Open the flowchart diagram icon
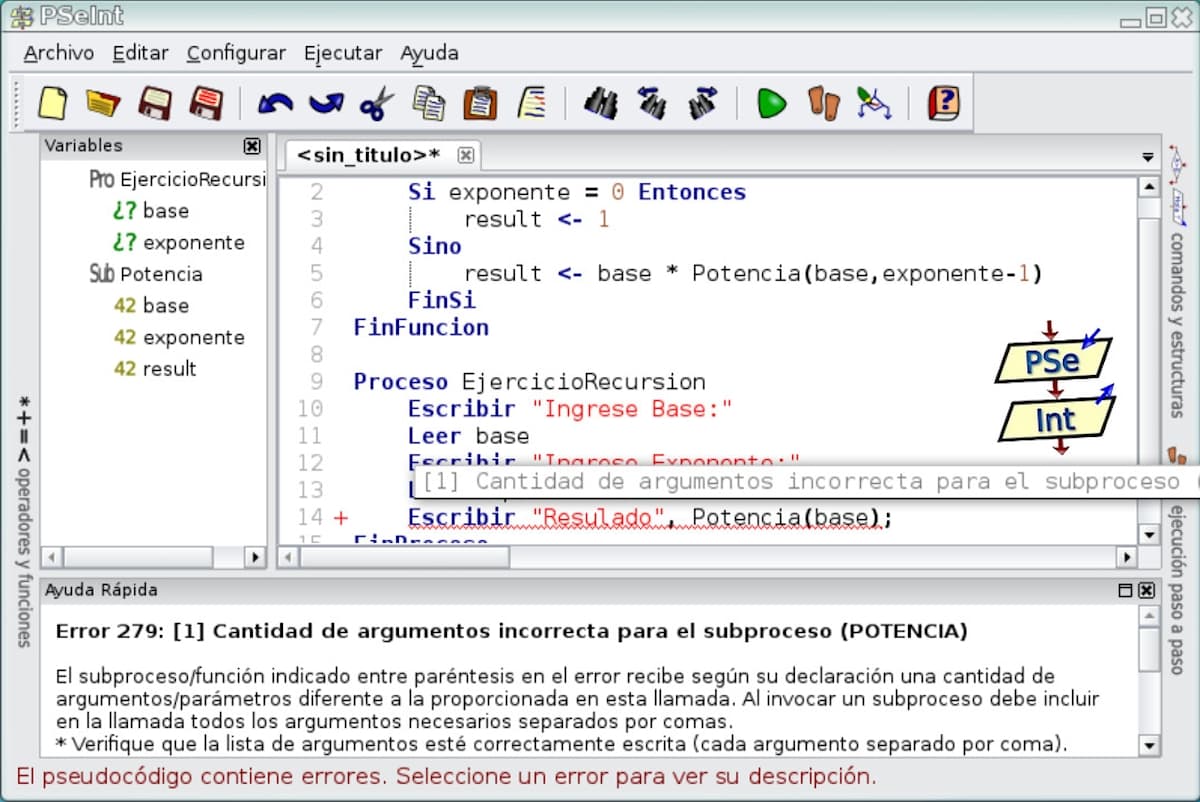The width and height of the screenshot is (1200, 802). [874, 103]
